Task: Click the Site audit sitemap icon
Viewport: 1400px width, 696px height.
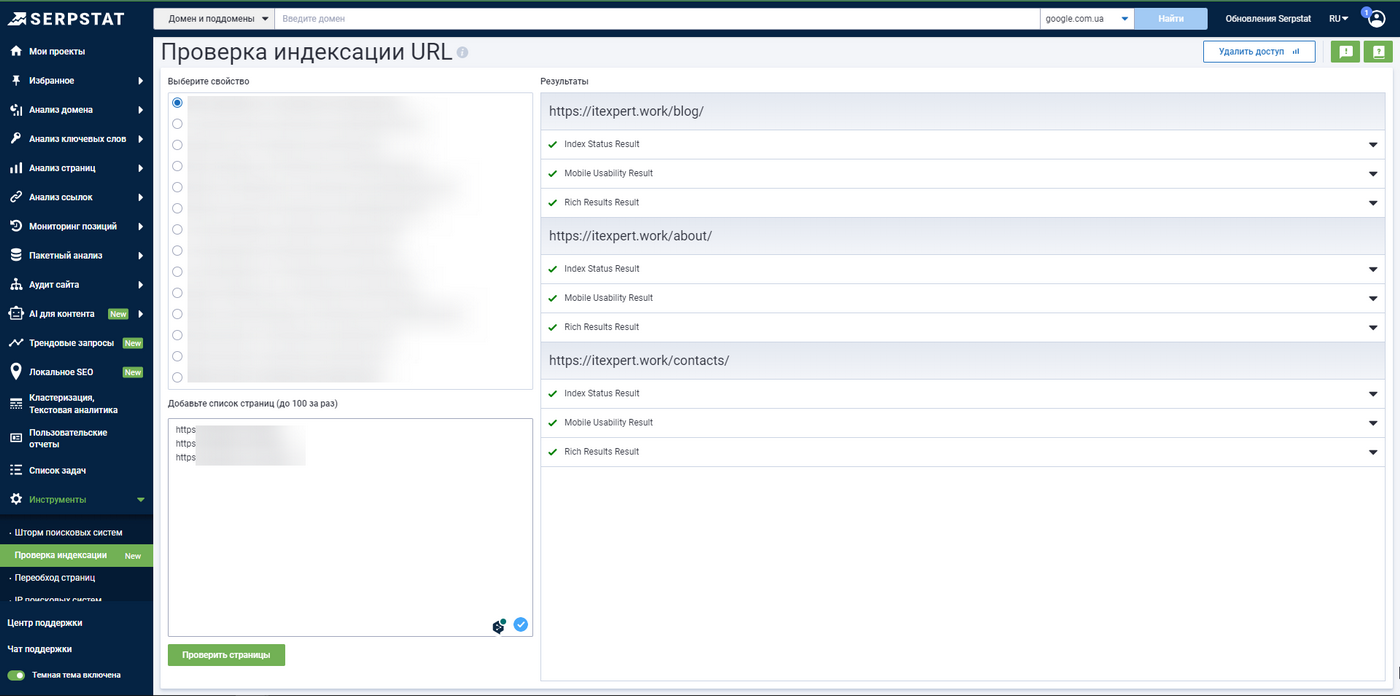Action: (x=16, y=284)
